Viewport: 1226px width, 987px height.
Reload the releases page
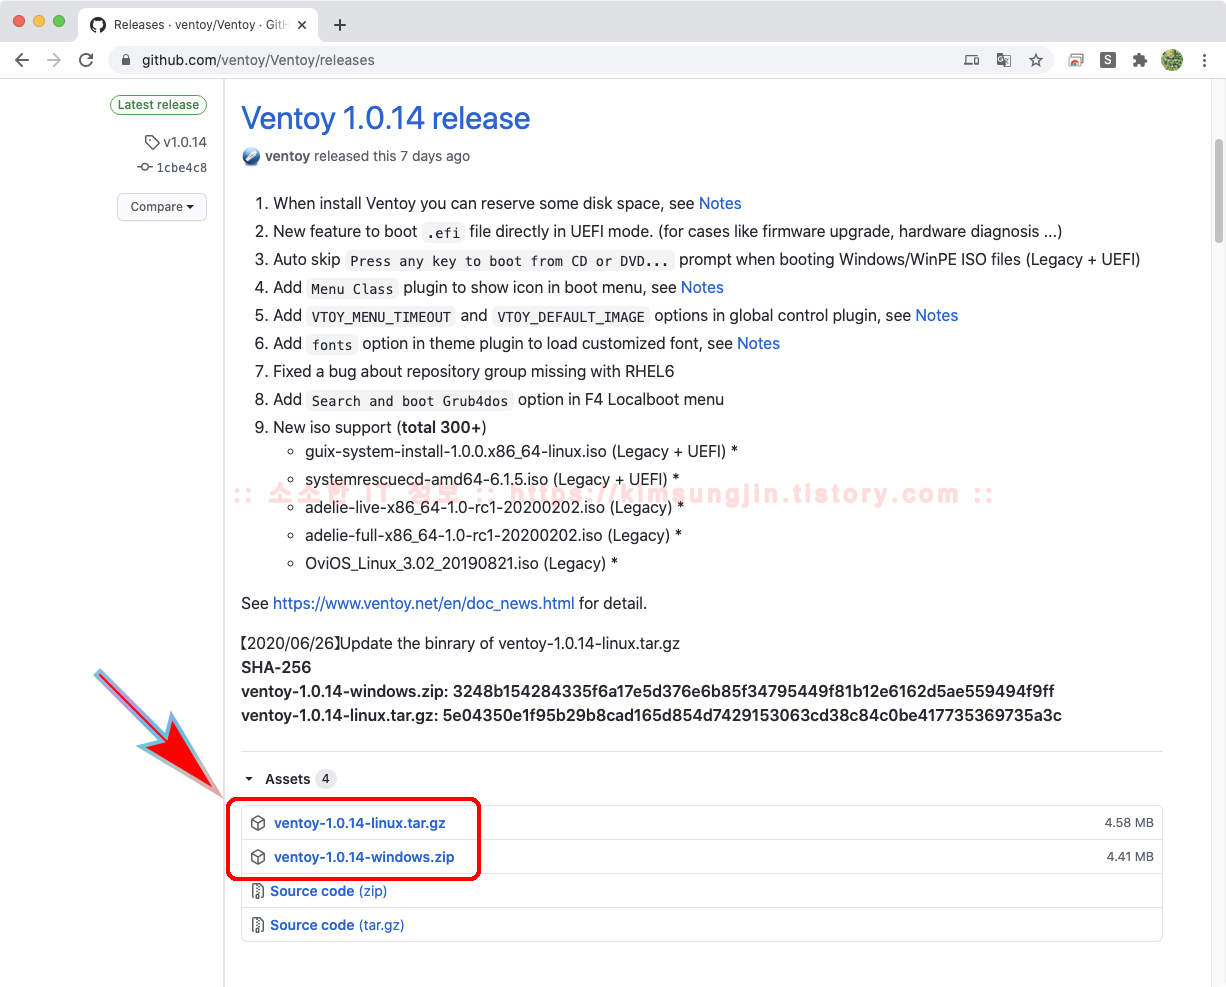pos(86,60)
